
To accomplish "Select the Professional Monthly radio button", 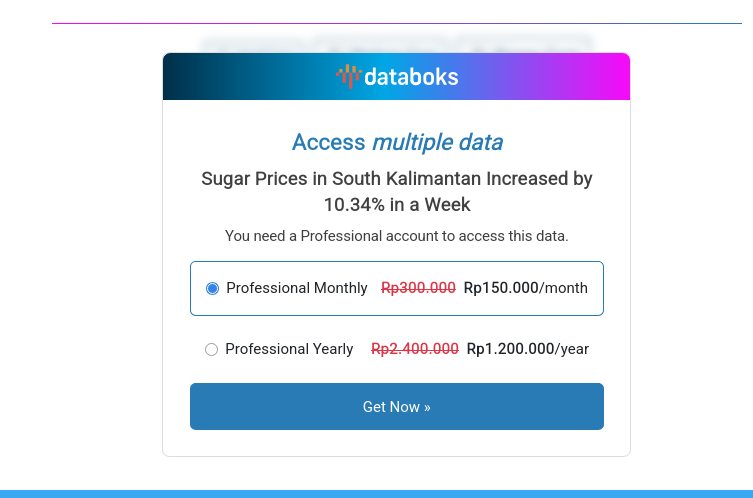I will (x=212, y=289).
